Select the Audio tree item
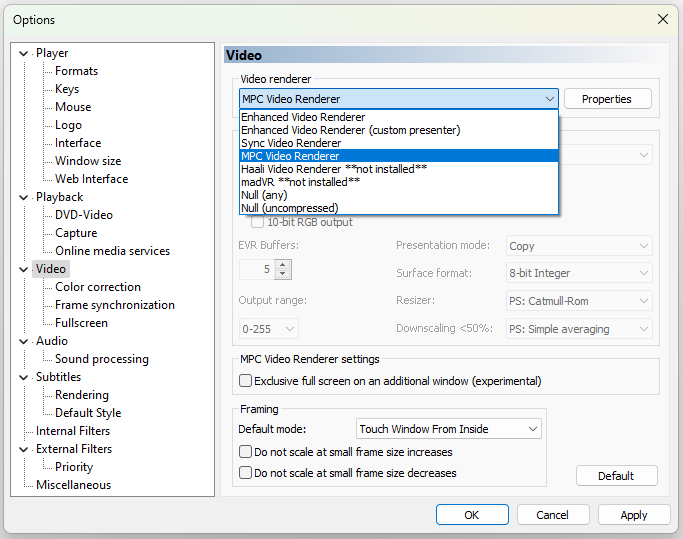This screenshot has width=683, height=539. coord(52,341)
